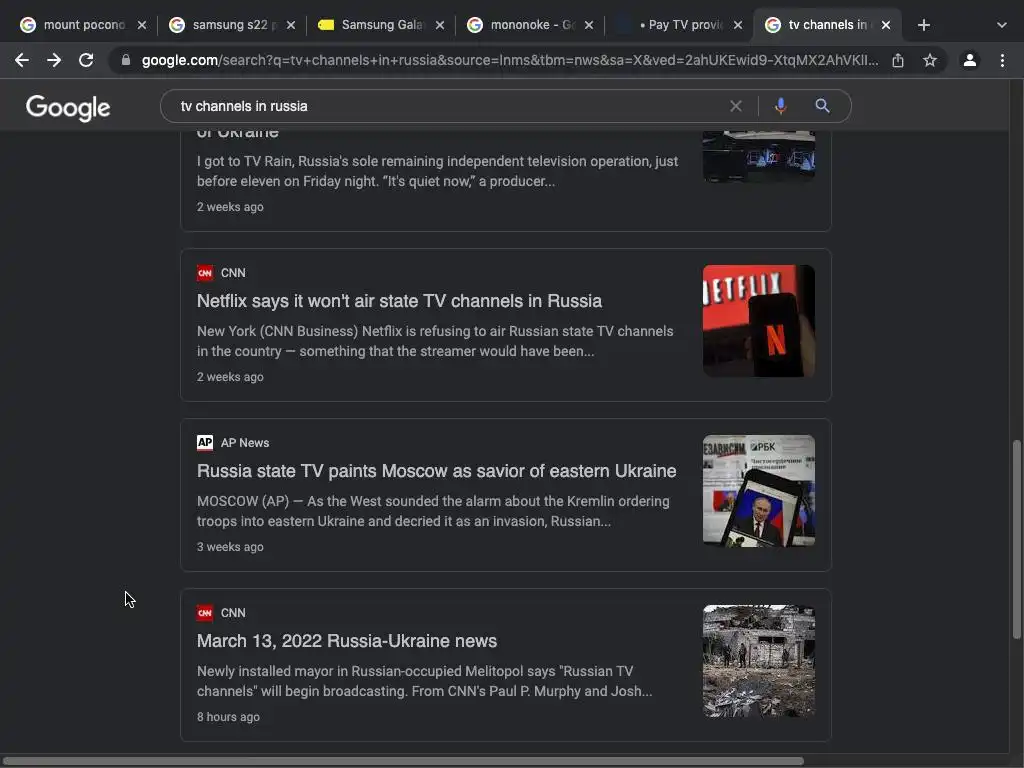The width and height of the screenshot is (1024, 768).
Task: Click the padlock site info icon
Action: point(126,60)
